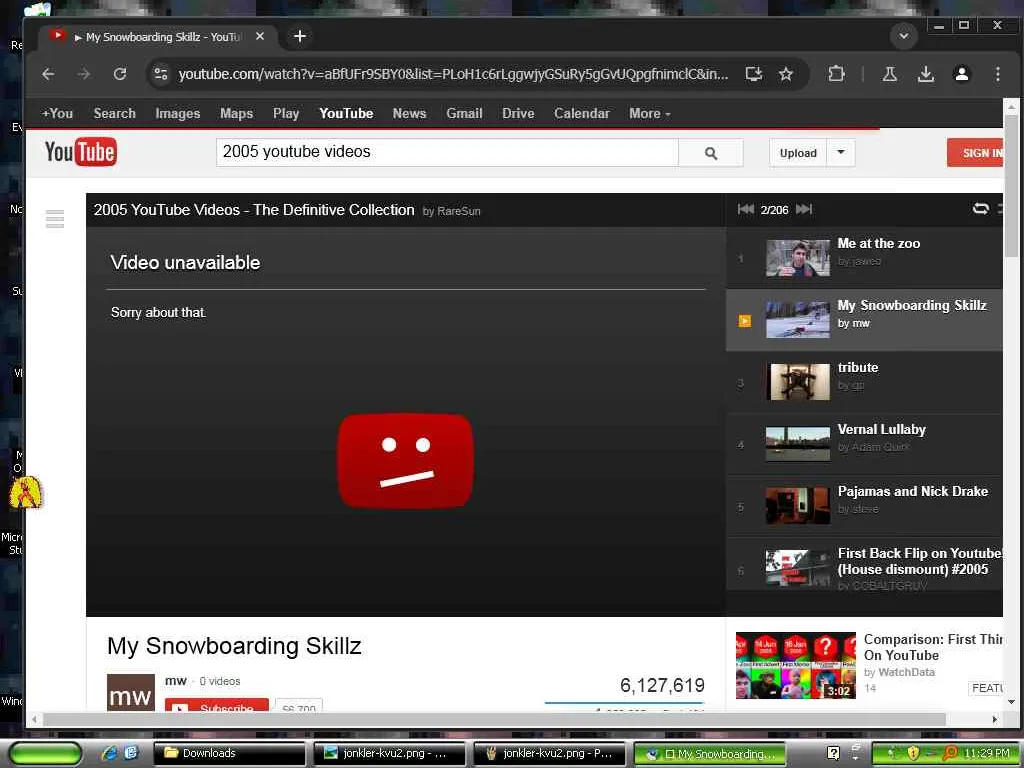
Task: Open Calendar in Google bar
Action: [581, 114]
